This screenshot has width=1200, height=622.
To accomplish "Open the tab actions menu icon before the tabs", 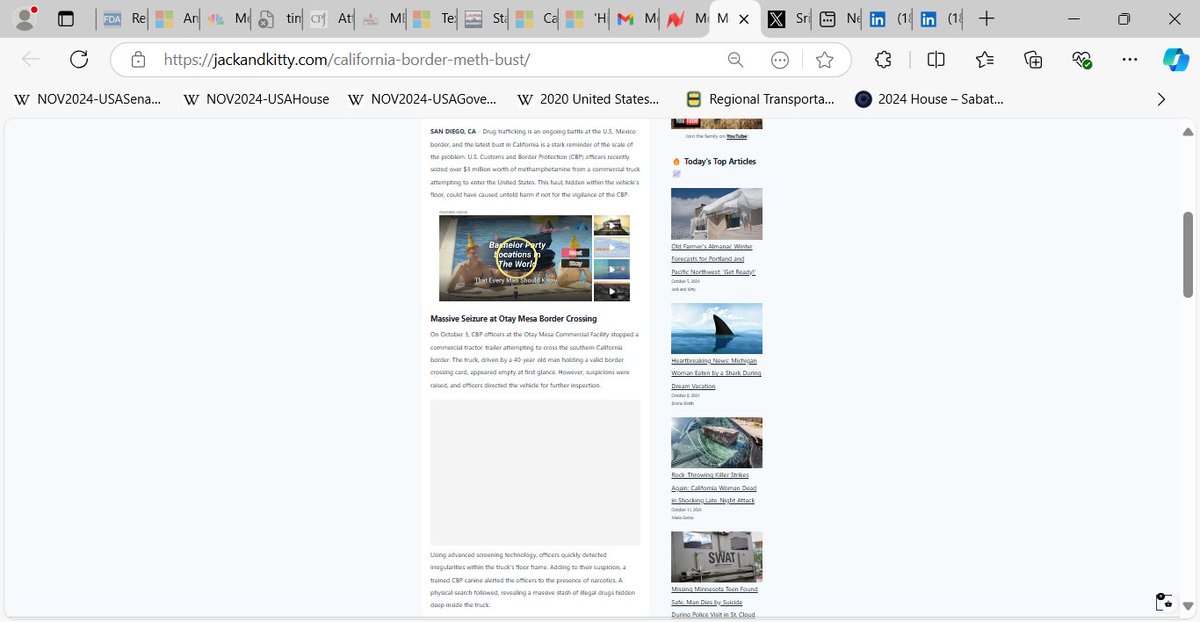I will coord(64,18).
